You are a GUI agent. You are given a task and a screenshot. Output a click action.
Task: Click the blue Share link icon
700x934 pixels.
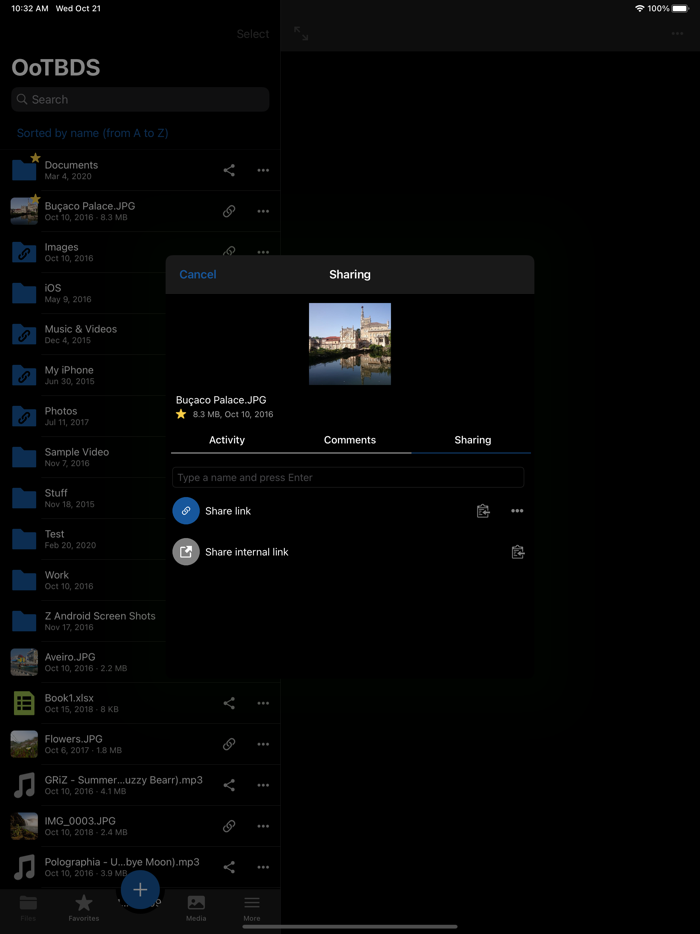(x=186, y=511)
